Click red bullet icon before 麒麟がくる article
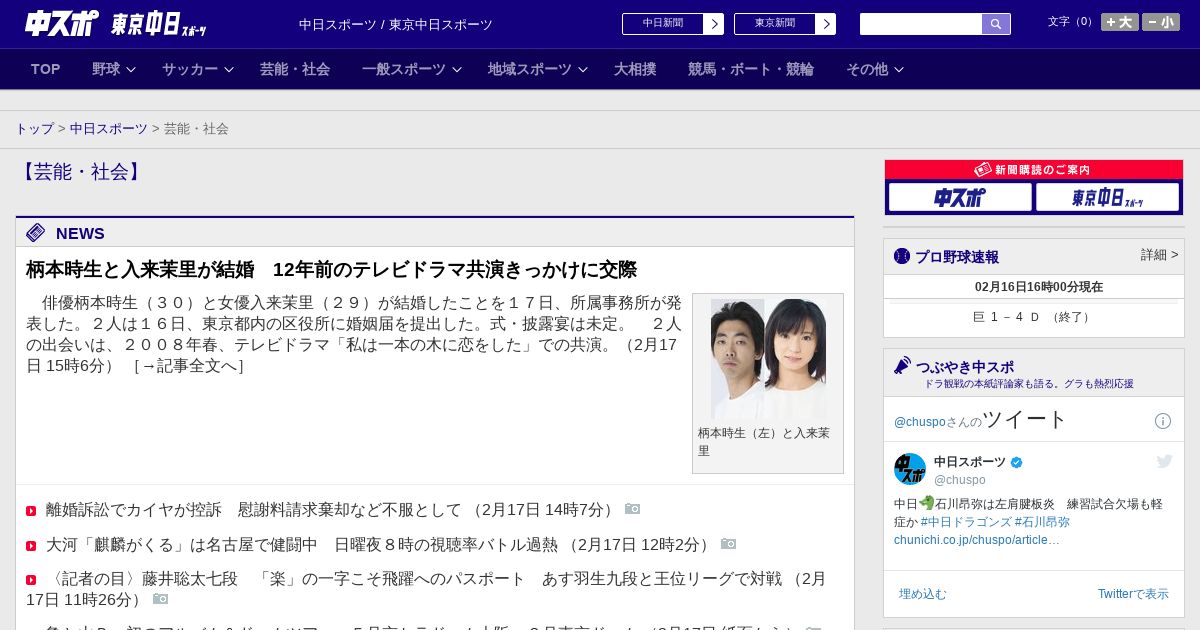 point(31,546)
